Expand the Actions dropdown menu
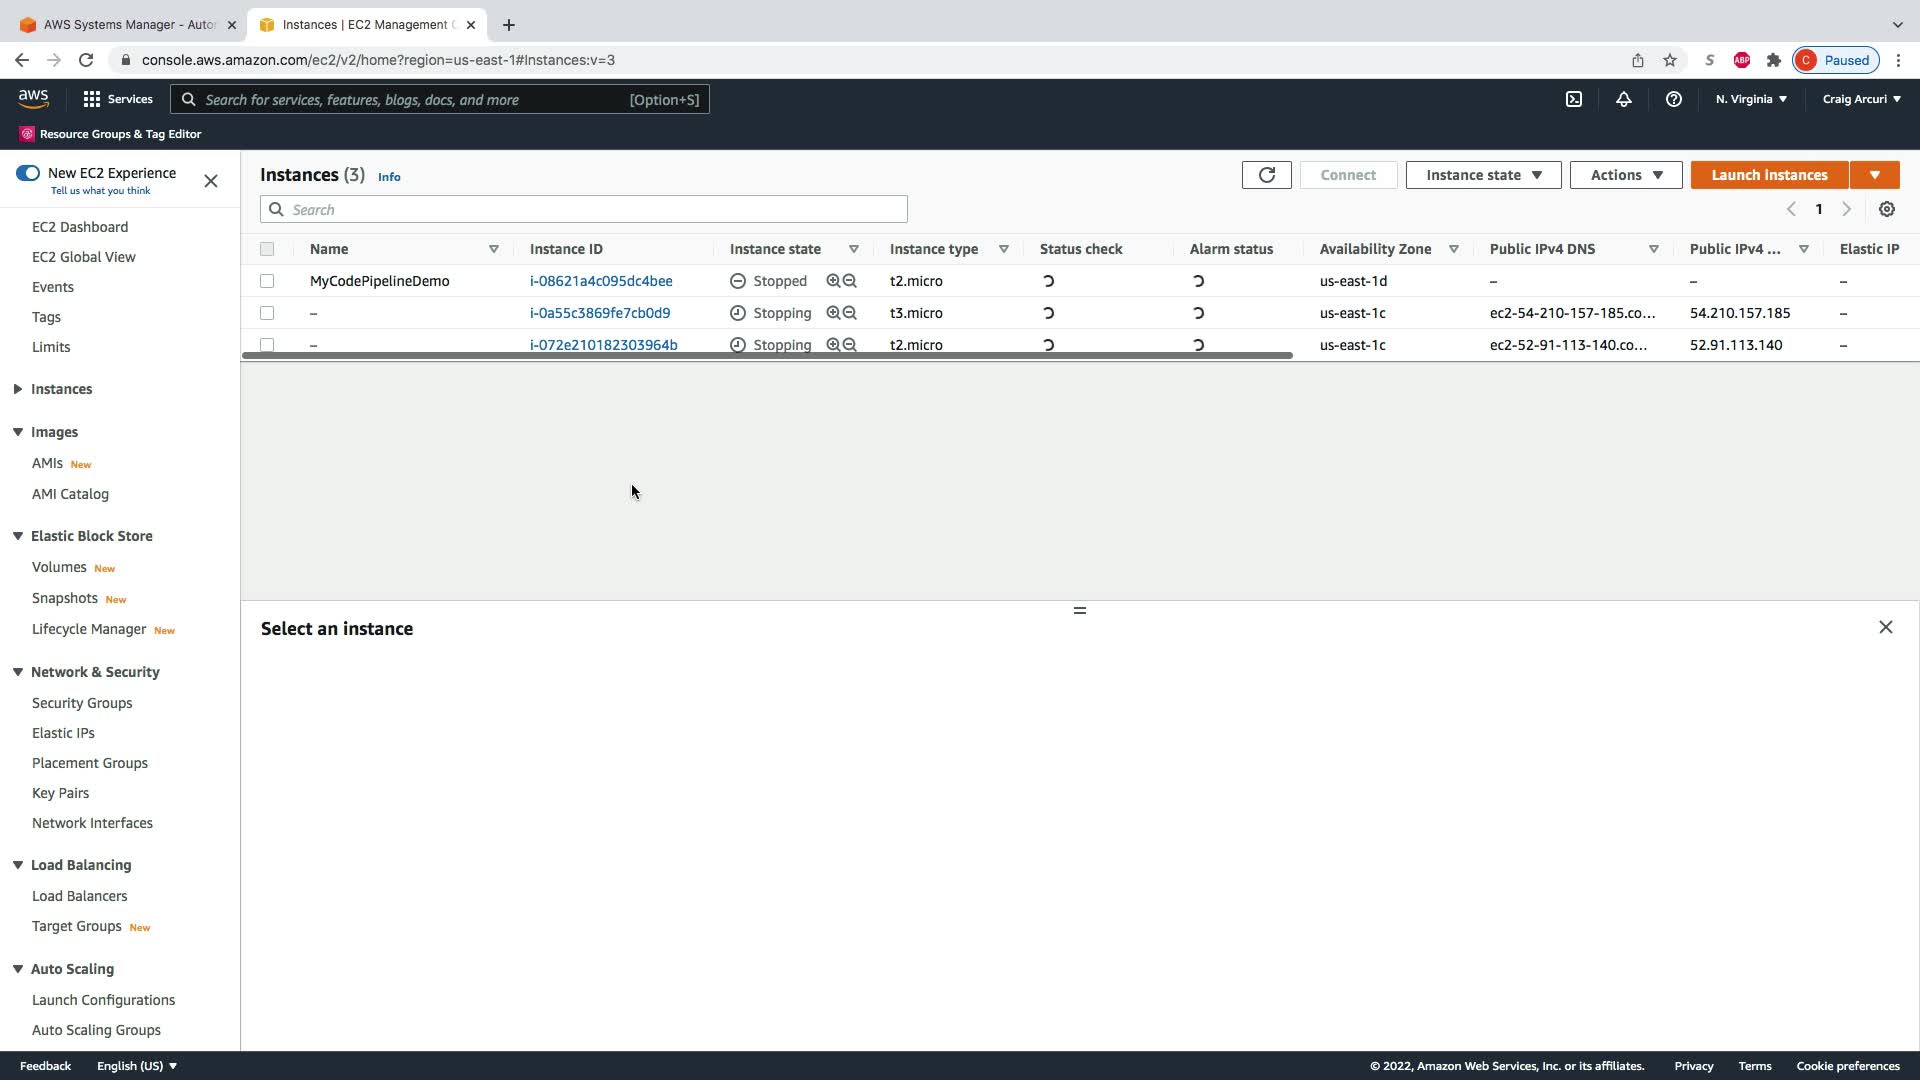Image resolution: width=1920 pixels, height=1080 pixels. [1625, 175]
